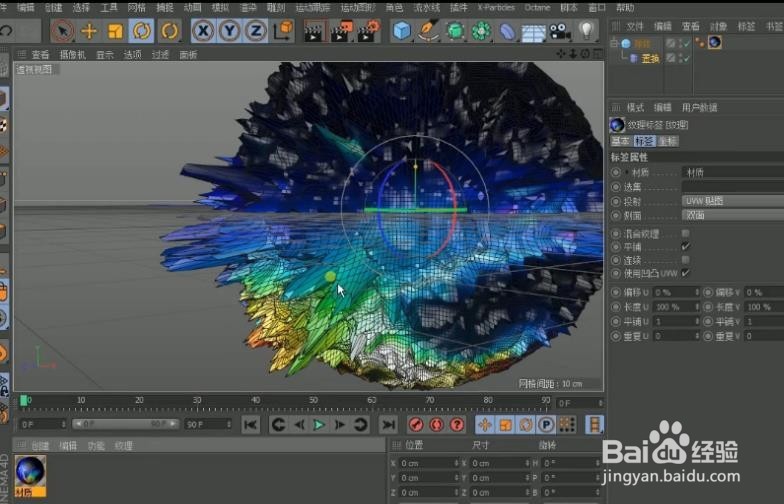Open the viewport 摄像机 menu

coord(73,54)
